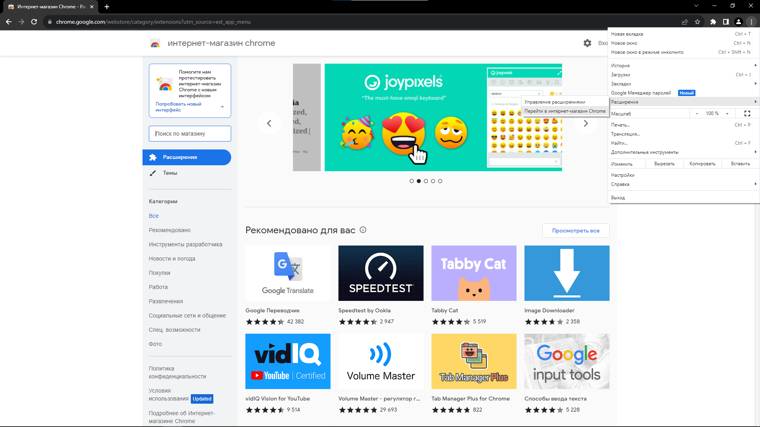The image size is (760, 427).
Task: Select Перейти в интернет-магазин Chrome
Action: pyautogui.click(x=565, y=111)
